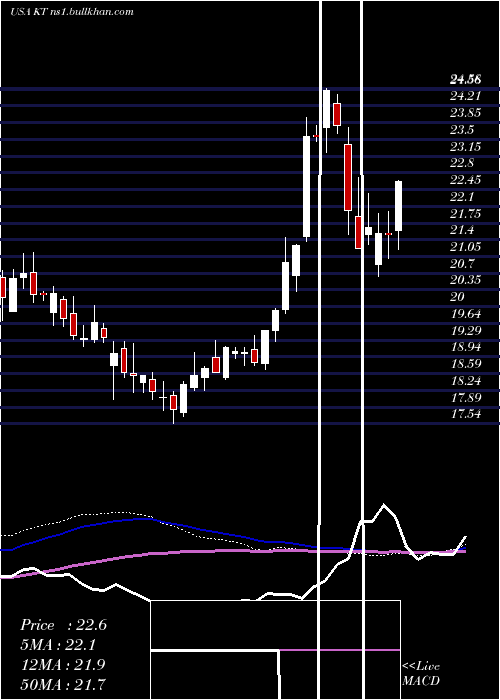Click the 20.7 price axis label
This screenshot has width=500, height=700.
(x=462, y=263)
